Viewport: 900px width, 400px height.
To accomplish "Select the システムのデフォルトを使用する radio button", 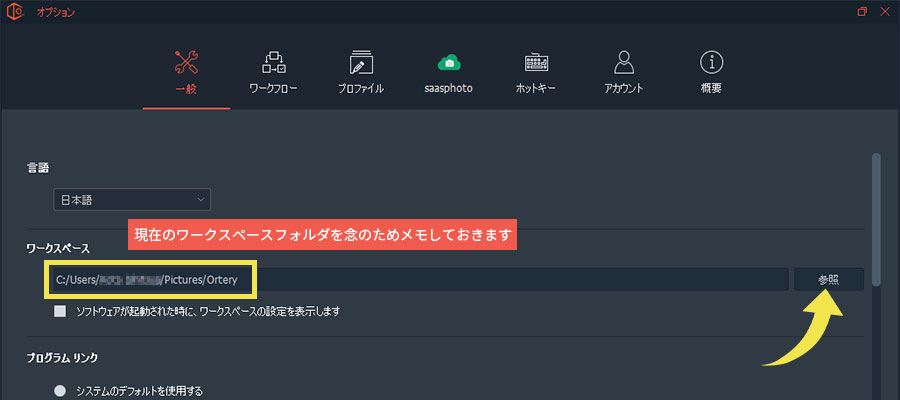I will click(x=60, y=391).
